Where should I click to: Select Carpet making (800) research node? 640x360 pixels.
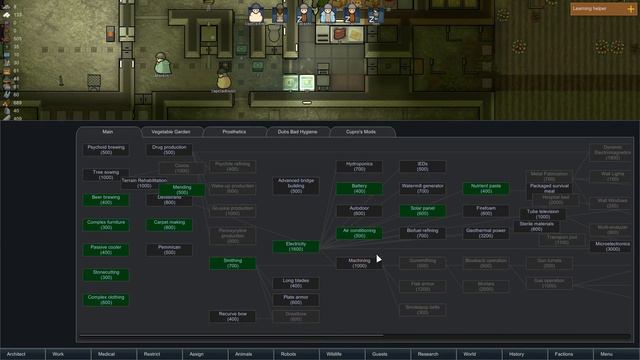[x=169, y=225]
